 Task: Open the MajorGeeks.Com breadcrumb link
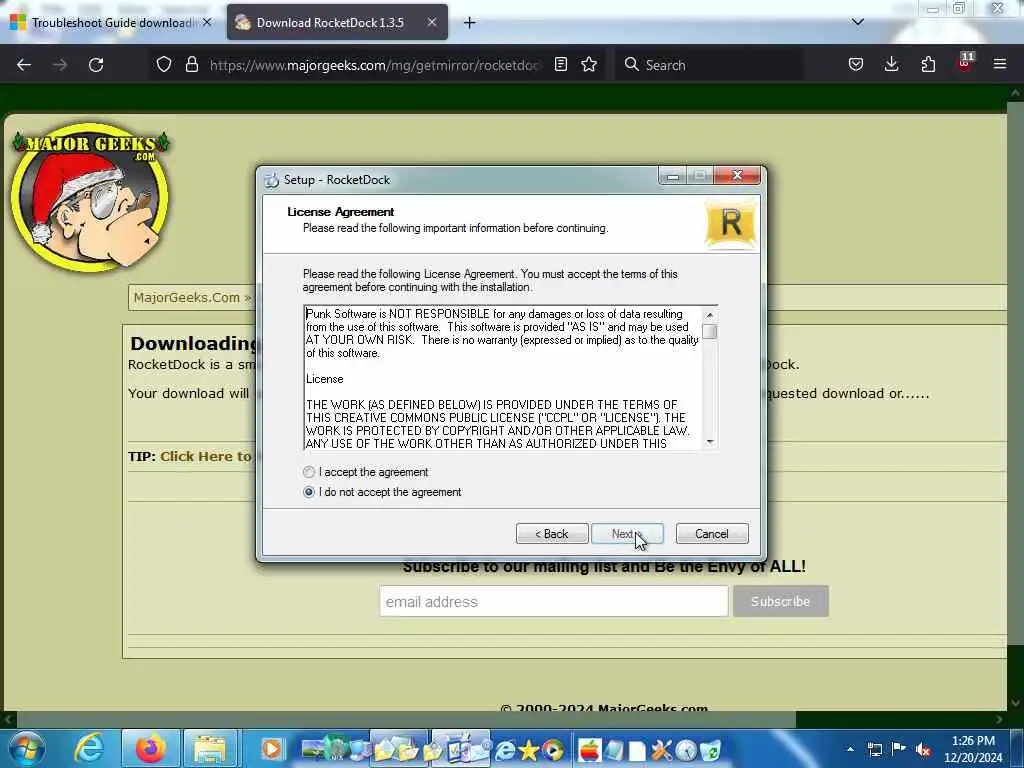(187, 298)
